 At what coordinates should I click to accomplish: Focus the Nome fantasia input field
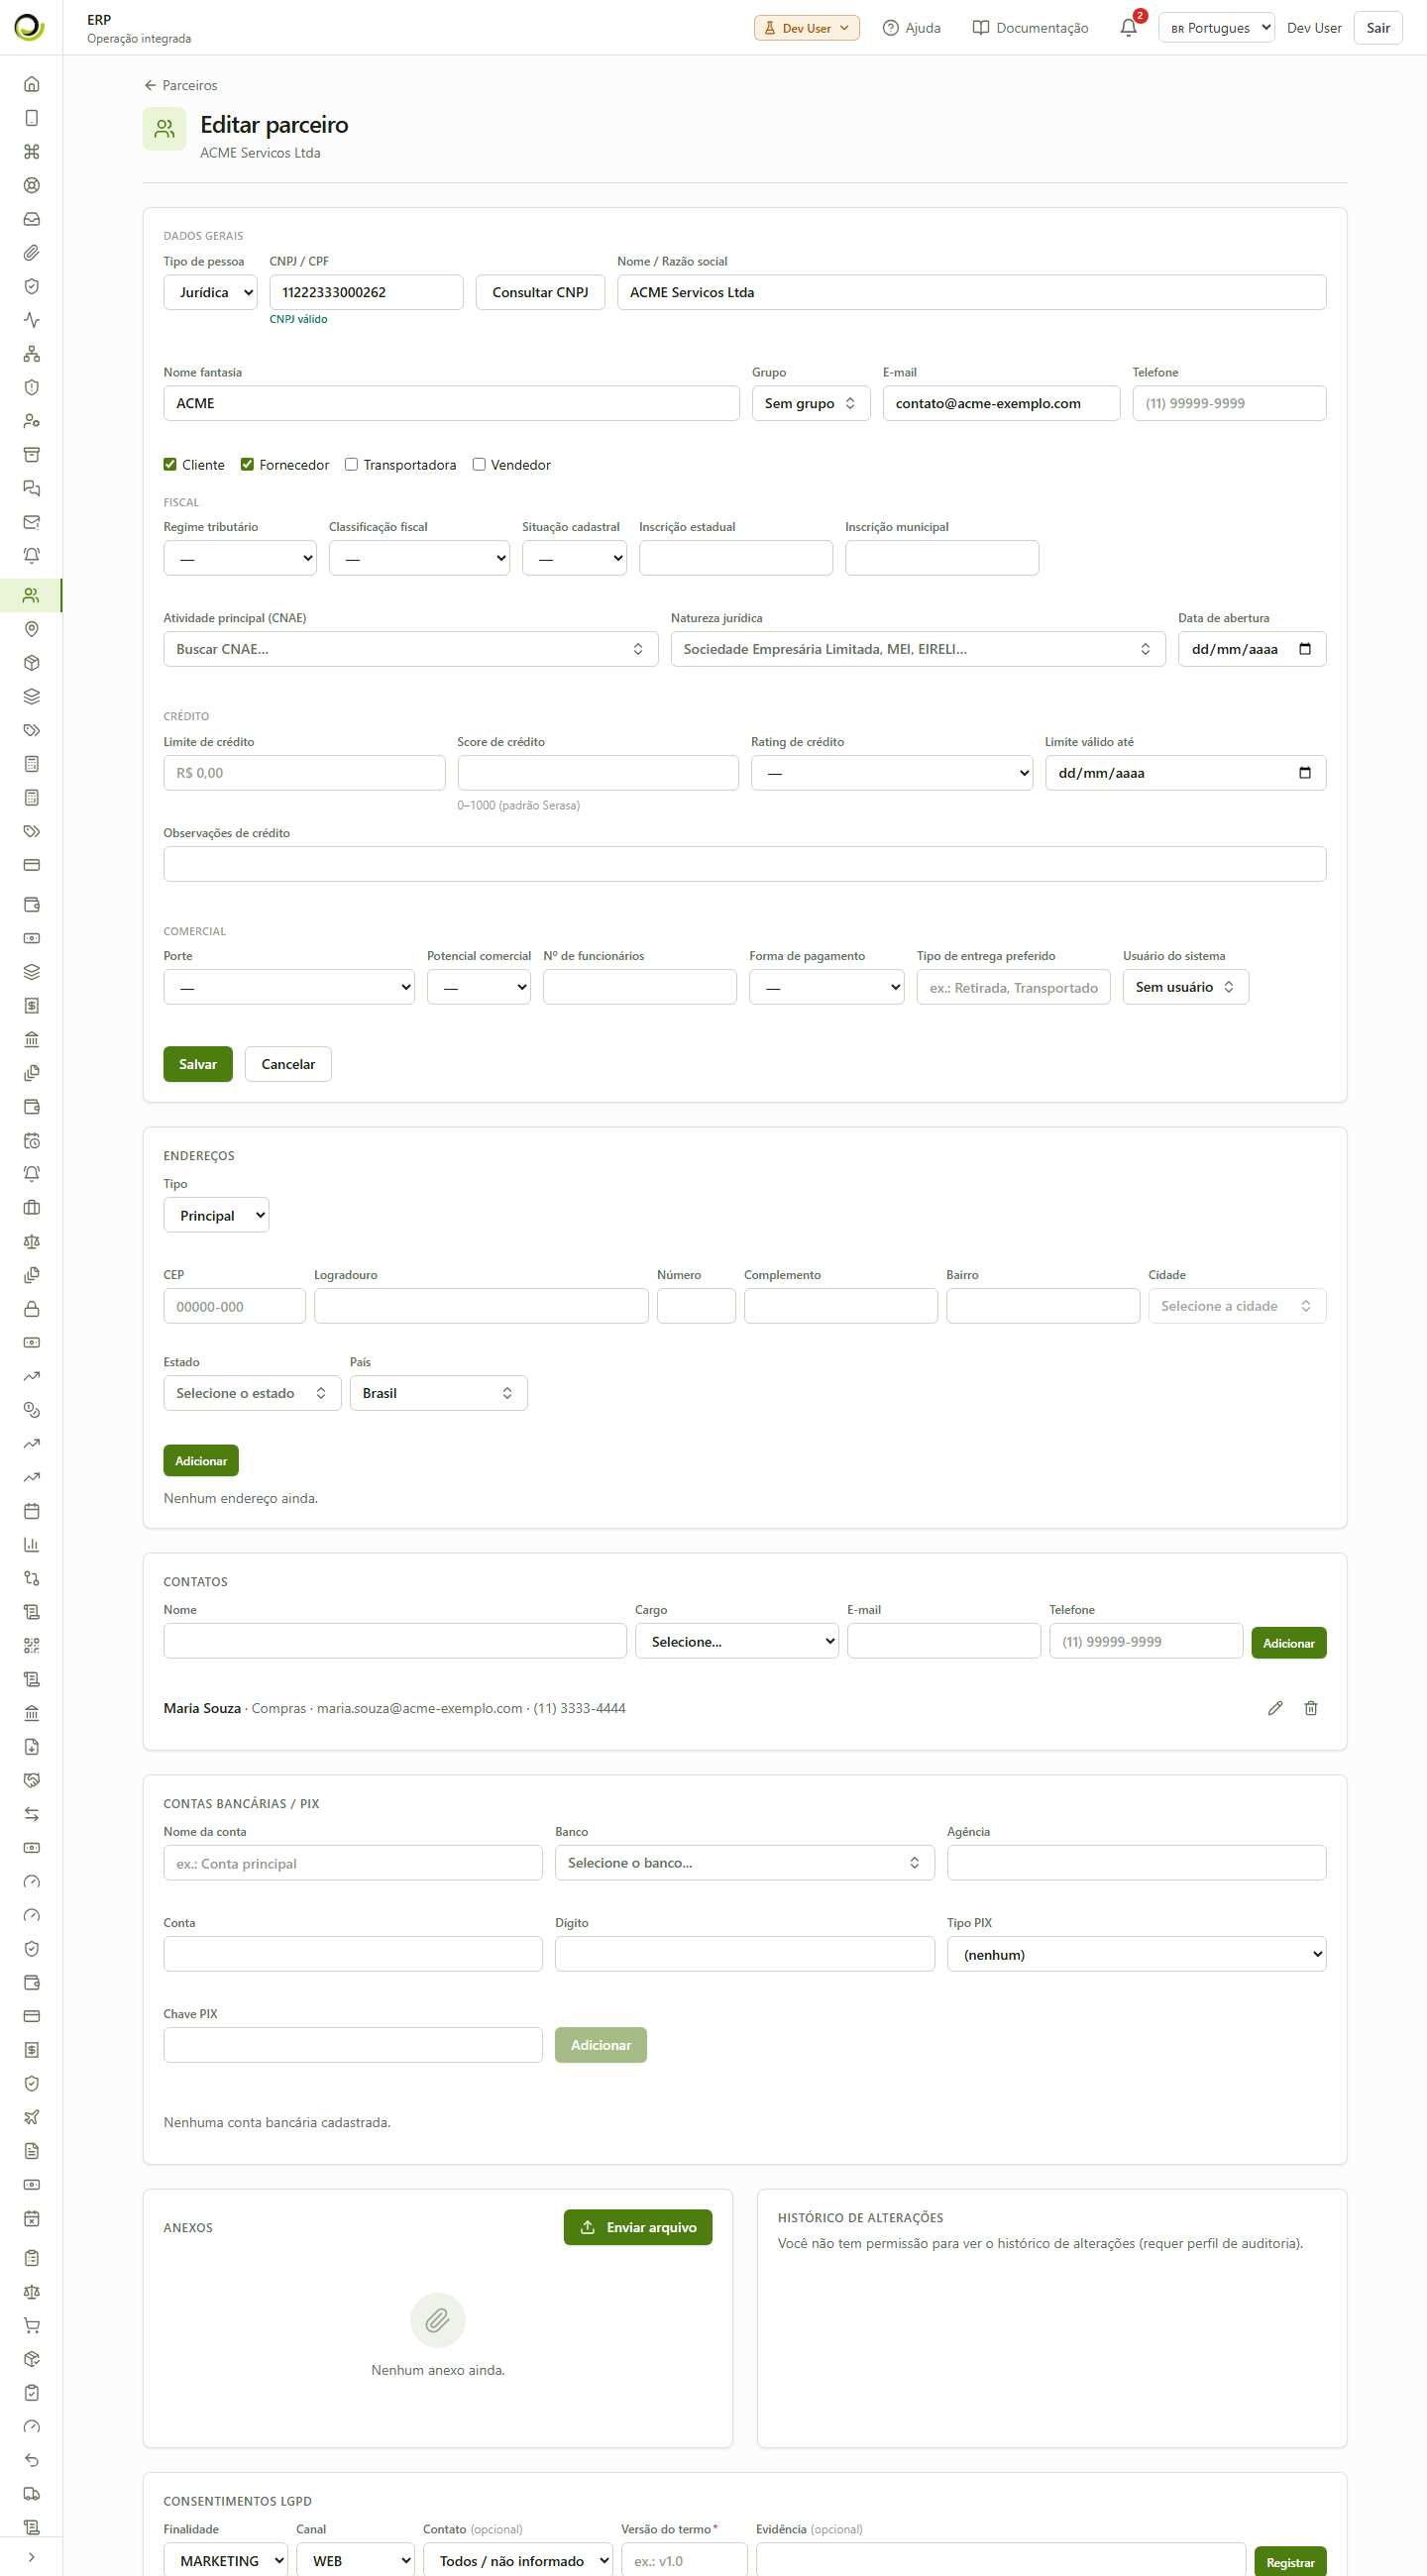click(452, 403)
